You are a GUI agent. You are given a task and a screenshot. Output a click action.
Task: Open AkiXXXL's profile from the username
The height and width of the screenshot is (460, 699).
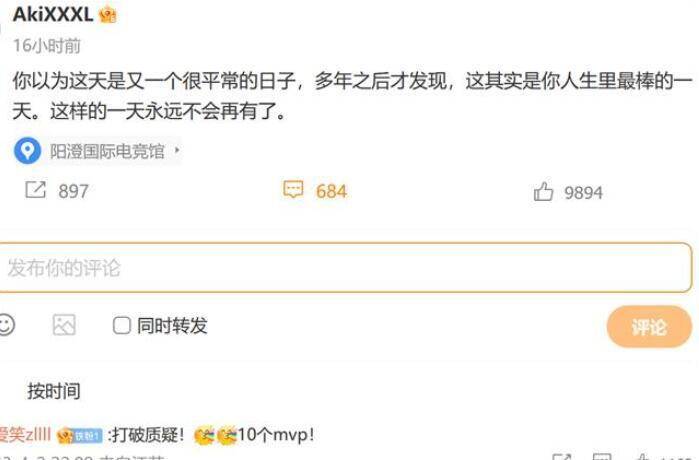tap(53, 14)
